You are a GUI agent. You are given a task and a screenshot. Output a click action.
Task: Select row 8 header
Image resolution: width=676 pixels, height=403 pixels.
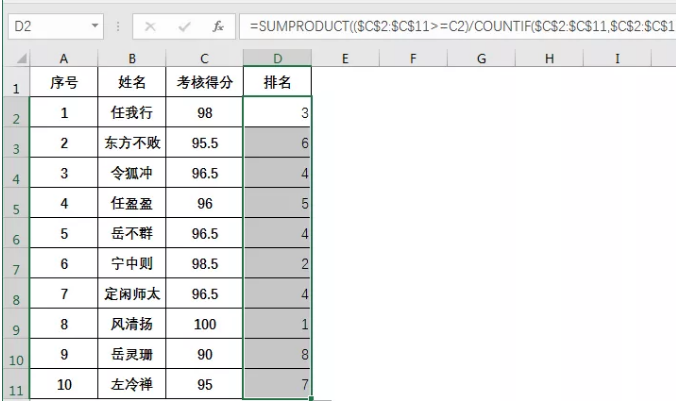pos(16,293)
